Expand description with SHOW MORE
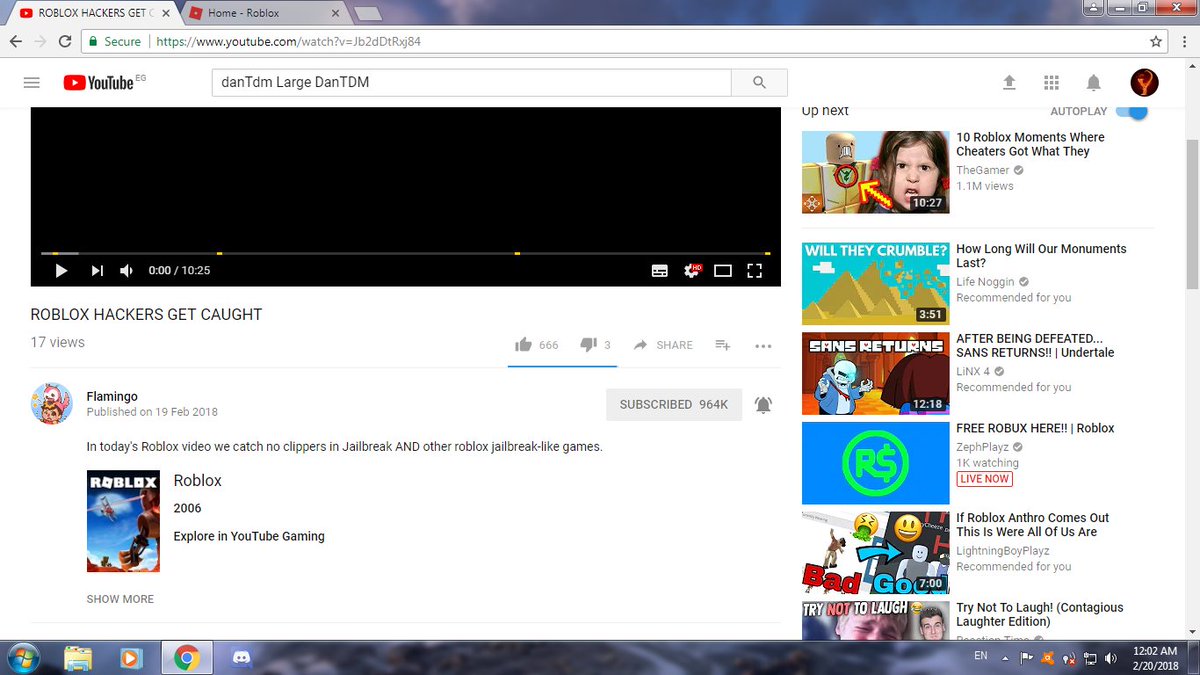Viewport: 1200px width, 675px height. 120,599
